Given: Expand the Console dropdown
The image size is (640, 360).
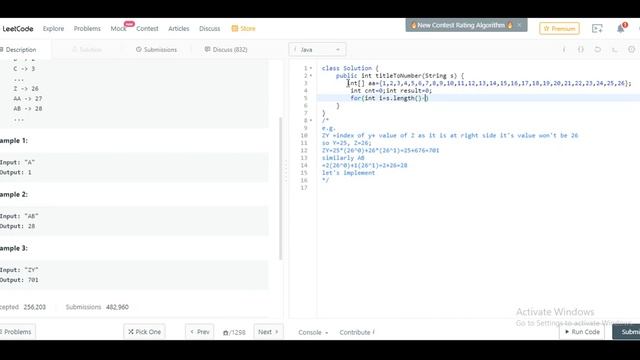Looking at the screenshot, I should pos(313,332).
